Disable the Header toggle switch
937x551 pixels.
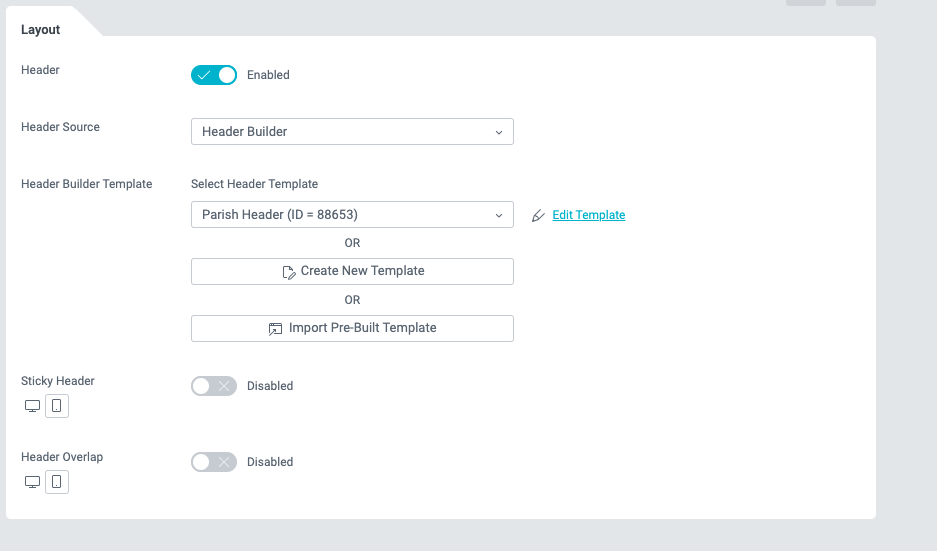click(x=214, y=75)
